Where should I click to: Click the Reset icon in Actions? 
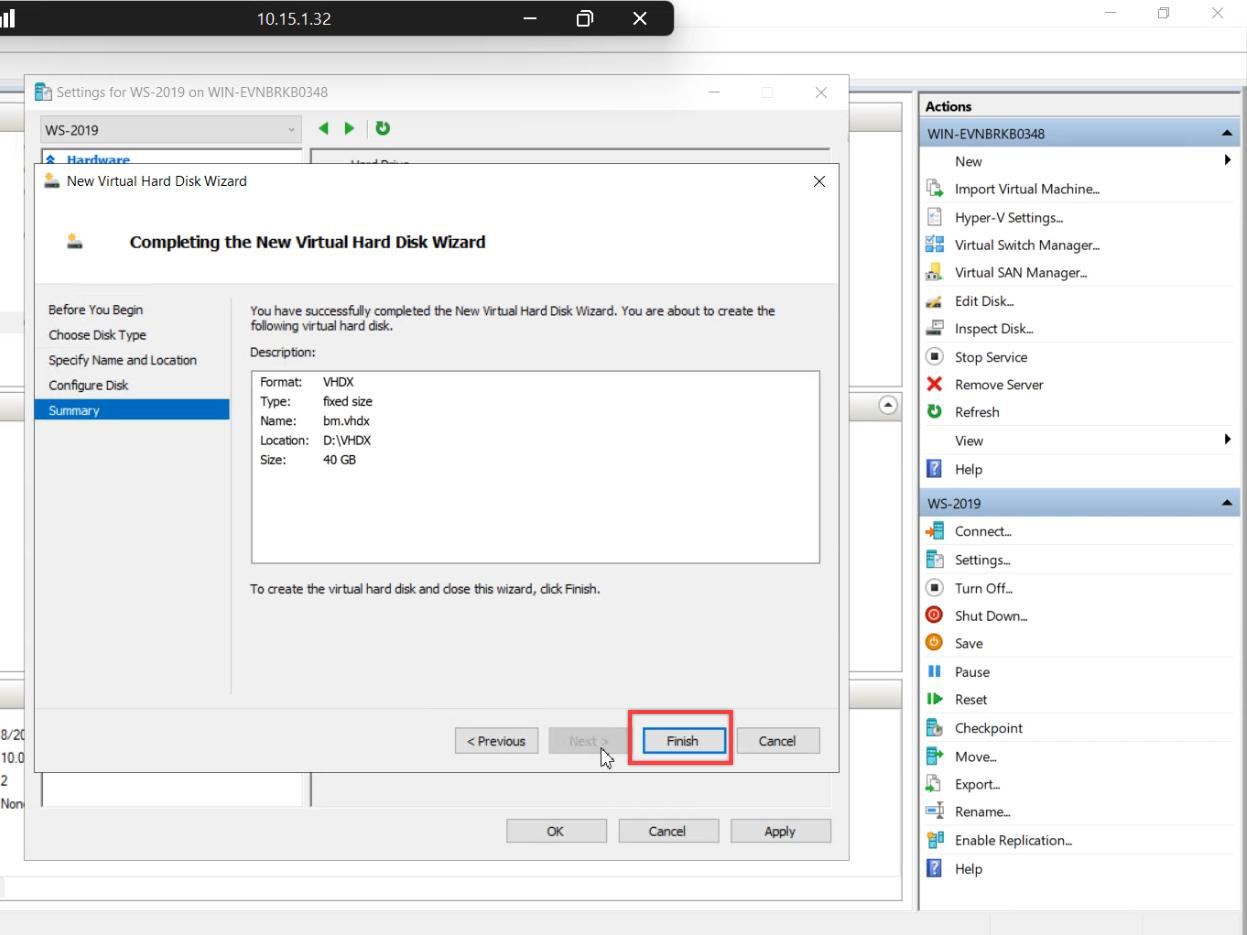pyautogui.click(x=936, y=700)
